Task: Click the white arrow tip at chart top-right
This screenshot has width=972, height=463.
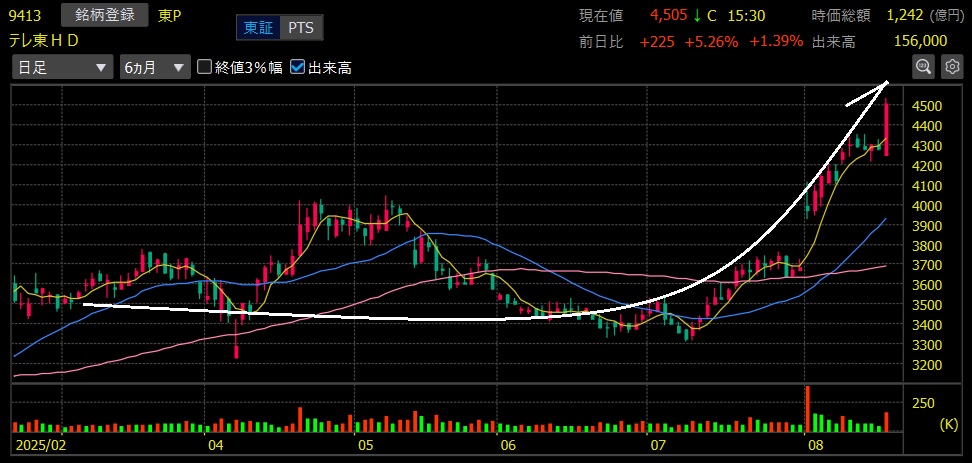Action: click(886, 83)
